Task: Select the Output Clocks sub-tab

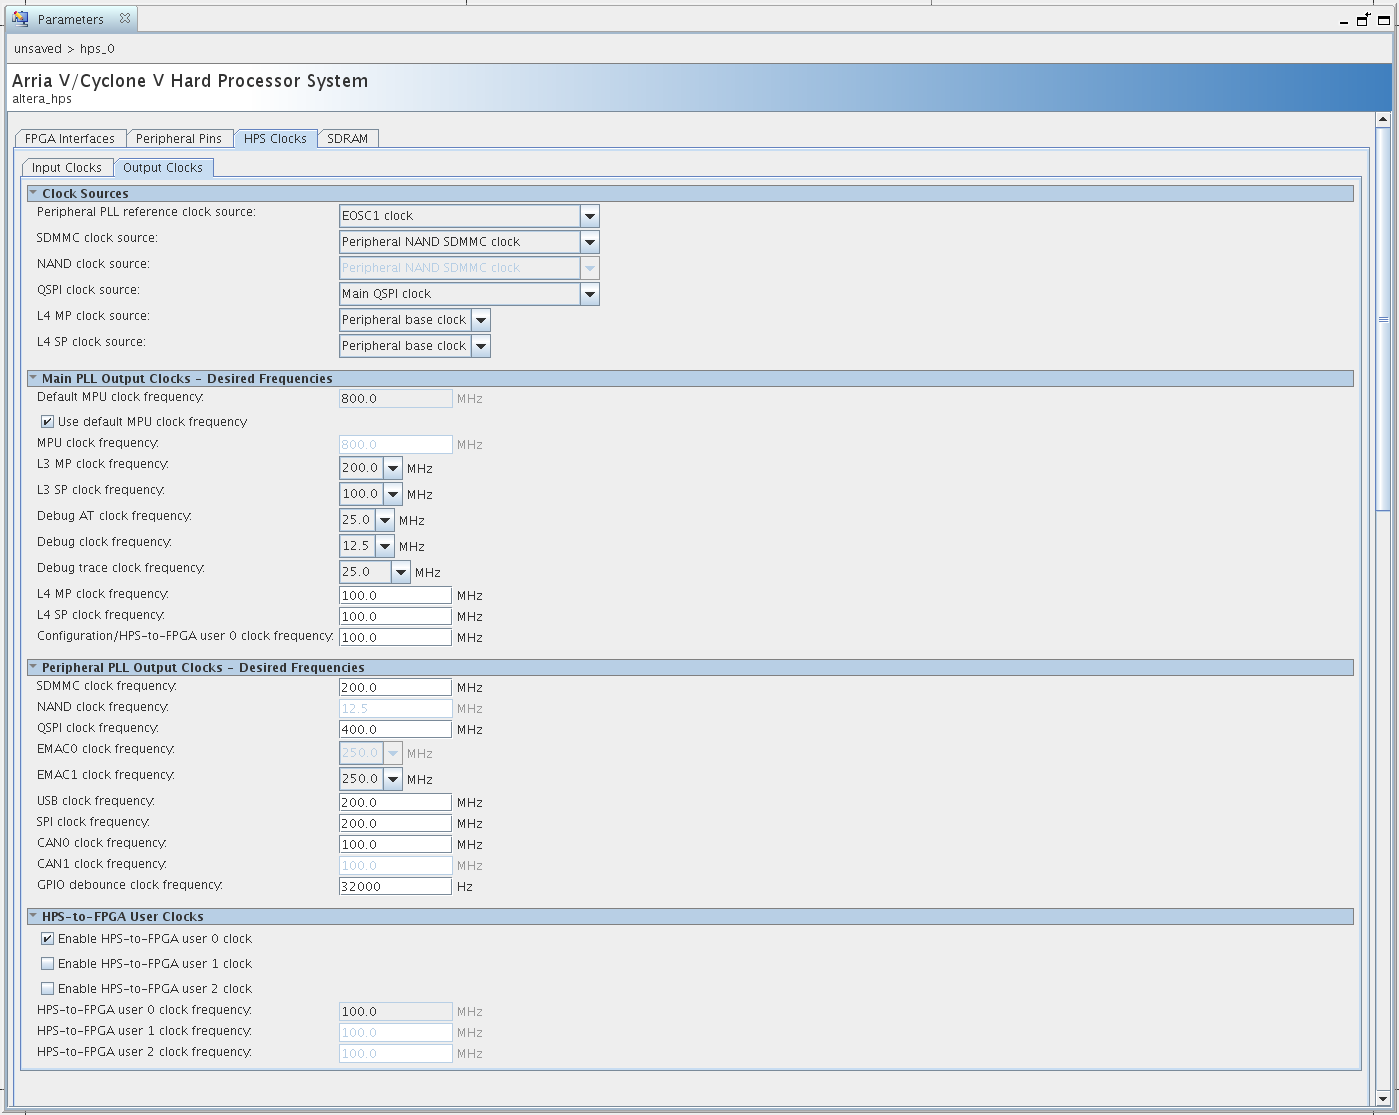Action: (x=163, y=168)
